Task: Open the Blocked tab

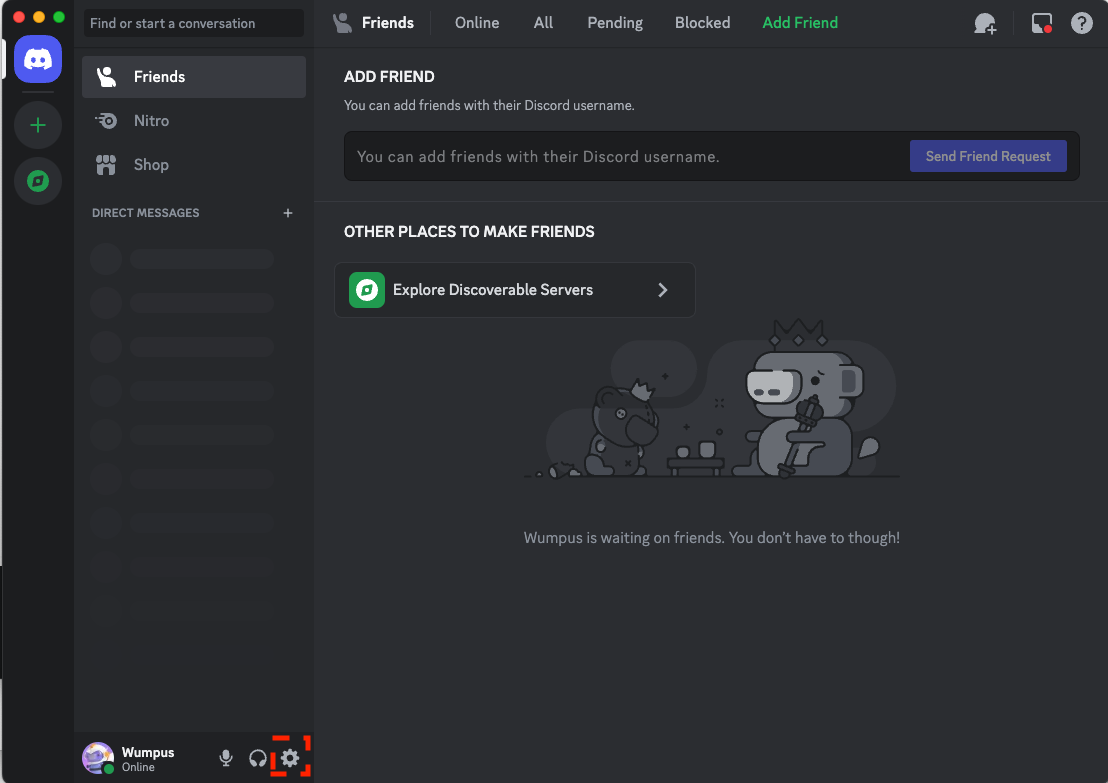Action: point(702,23)
